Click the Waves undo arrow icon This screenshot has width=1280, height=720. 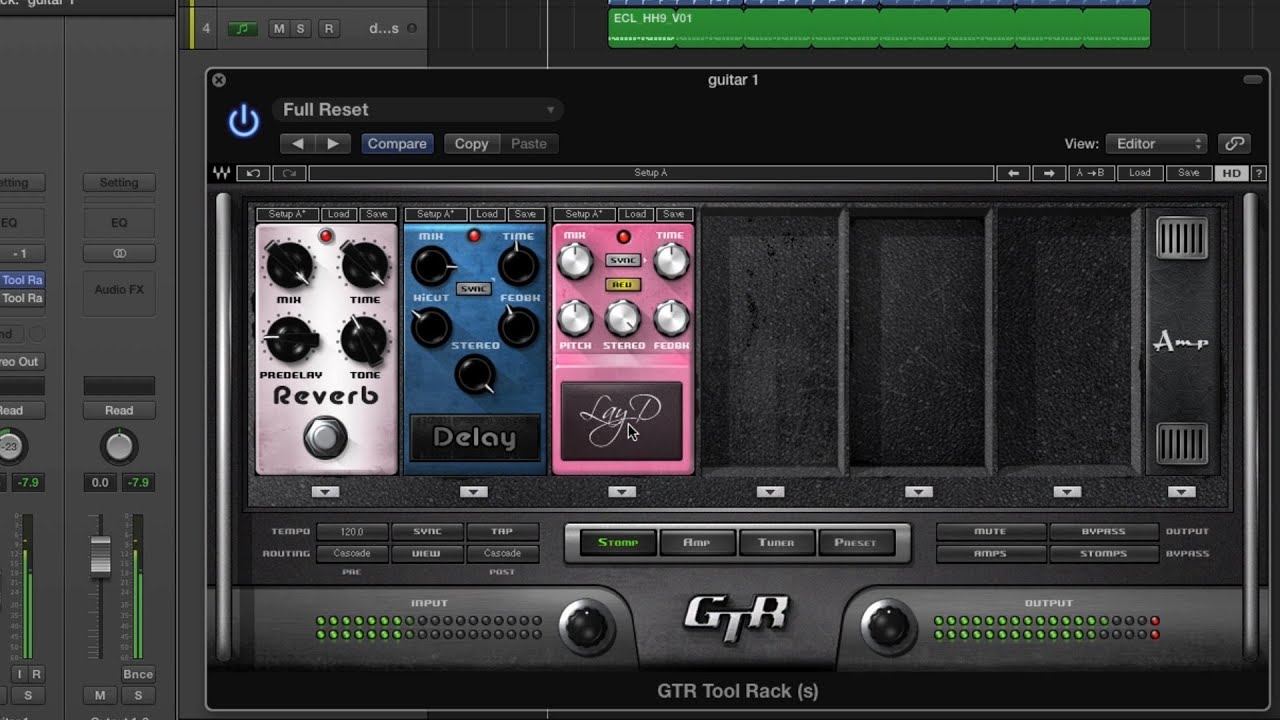pyautogui.click(x=253, y=173)
